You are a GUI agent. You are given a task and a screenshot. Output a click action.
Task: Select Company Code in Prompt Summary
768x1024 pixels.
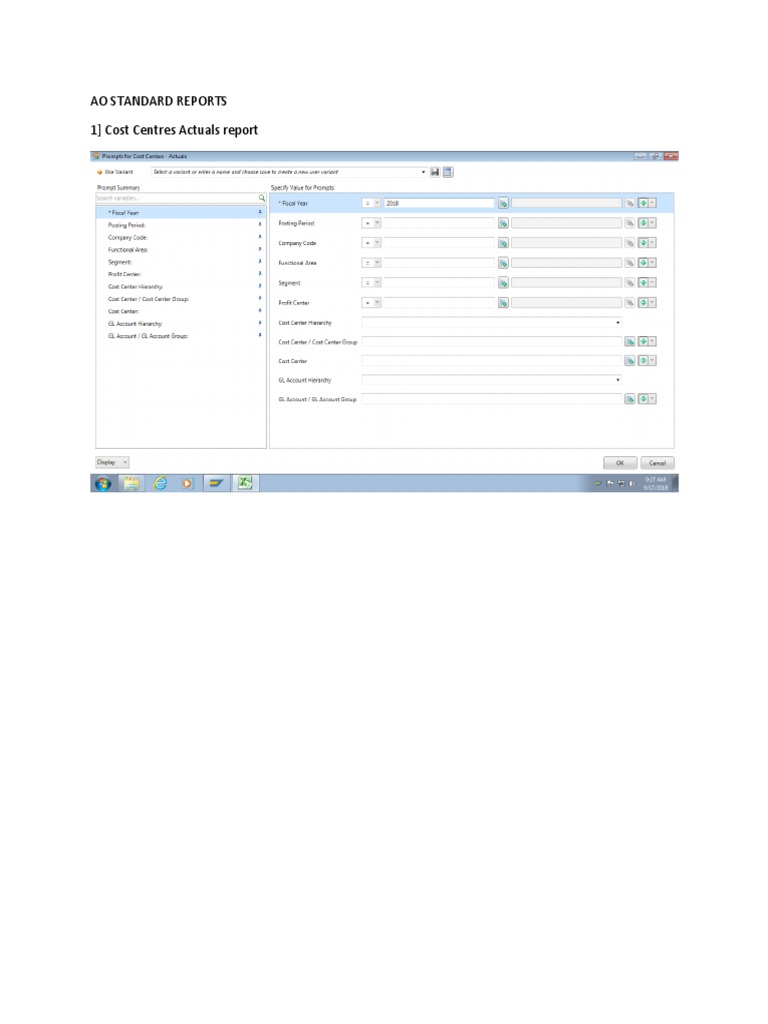coord(181,238)
